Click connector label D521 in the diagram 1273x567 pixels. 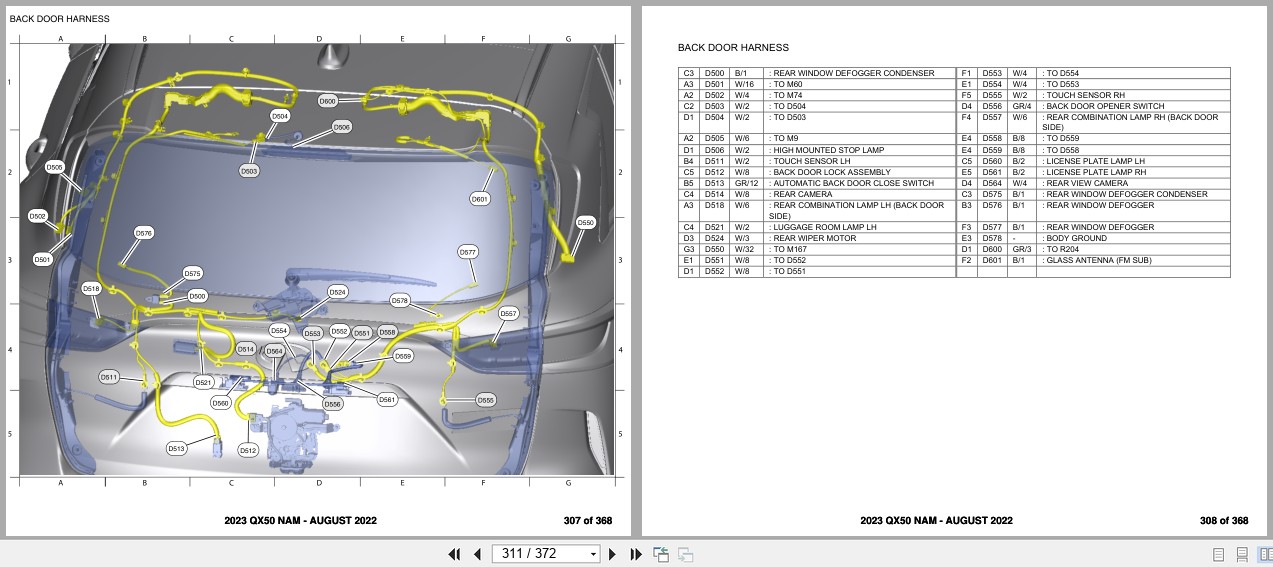203,382
